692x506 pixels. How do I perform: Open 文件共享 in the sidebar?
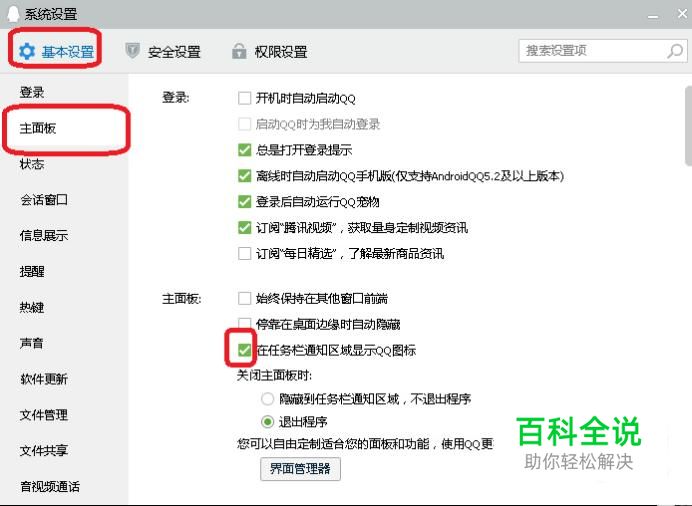44,450
